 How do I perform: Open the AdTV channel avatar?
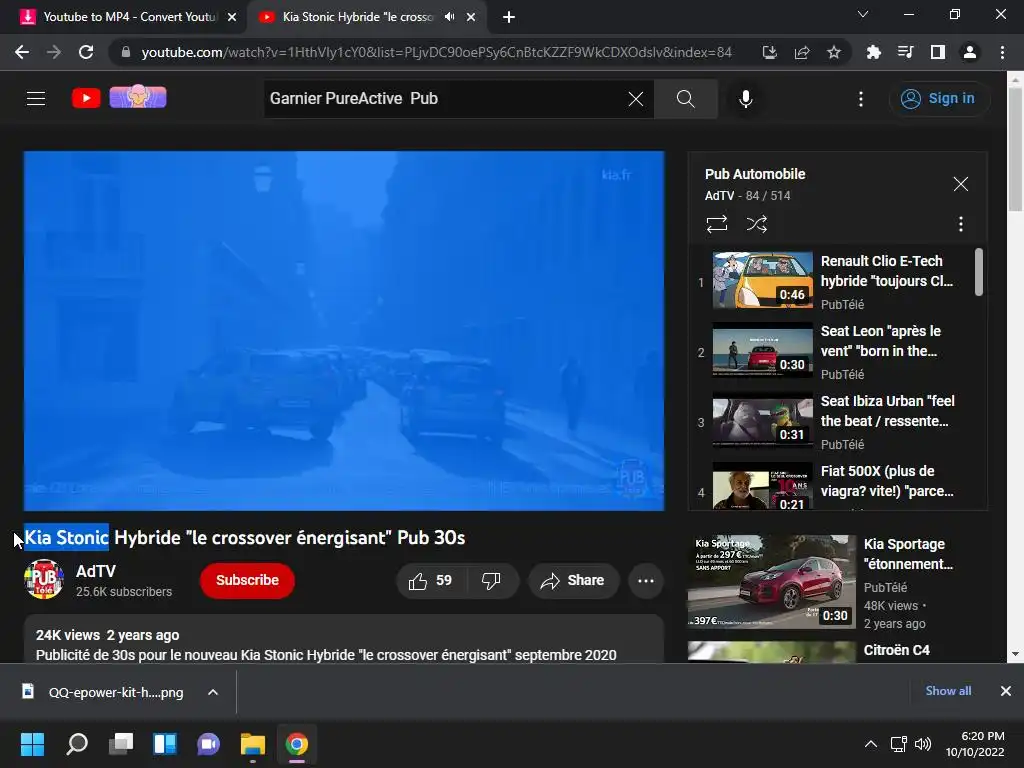44,579
